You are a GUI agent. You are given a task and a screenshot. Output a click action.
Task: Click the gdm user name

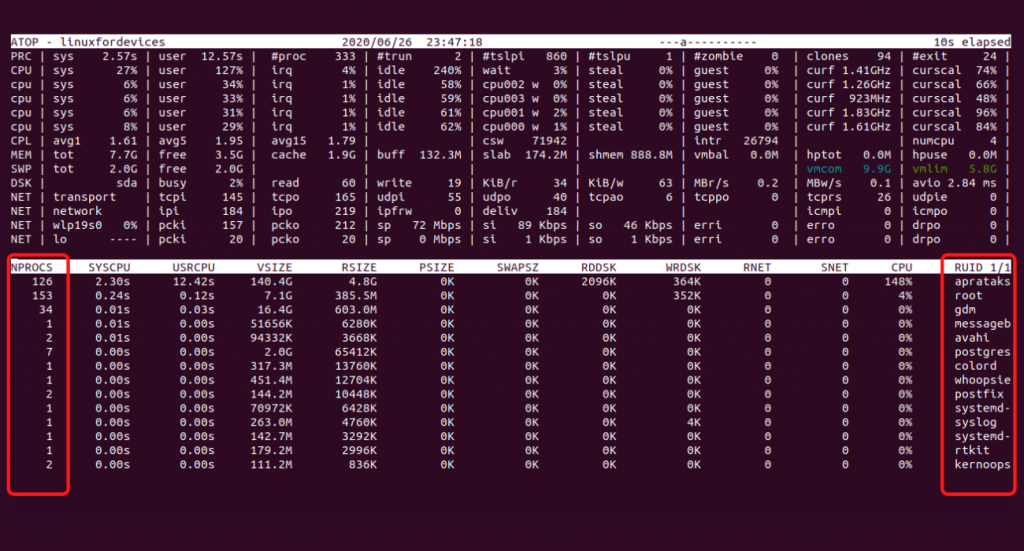tap(965, 310)
